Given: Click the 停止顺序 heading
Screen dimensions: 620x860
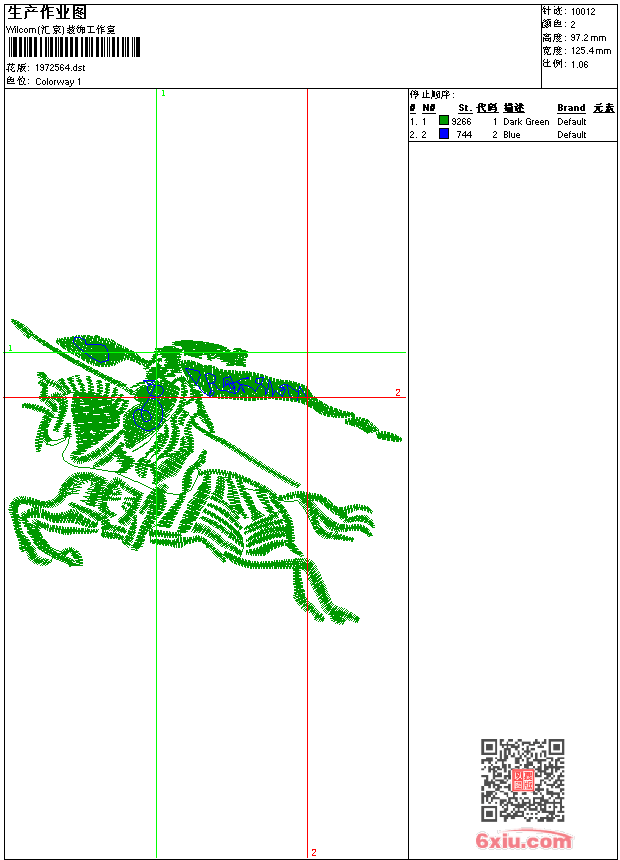Looking at the screenshot, I should tap(432, 95).
